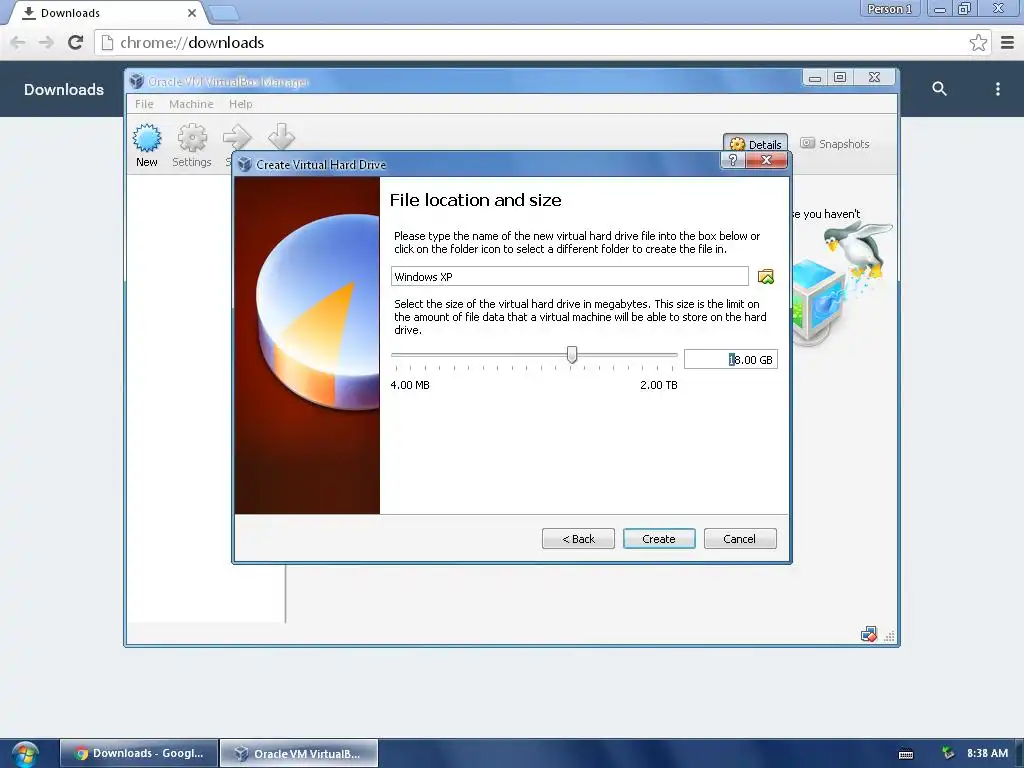Open the Help menu in VirtualBox Manager
Image resolution: width=1024 pixels, height=768 pixels.
coord(240,104)
